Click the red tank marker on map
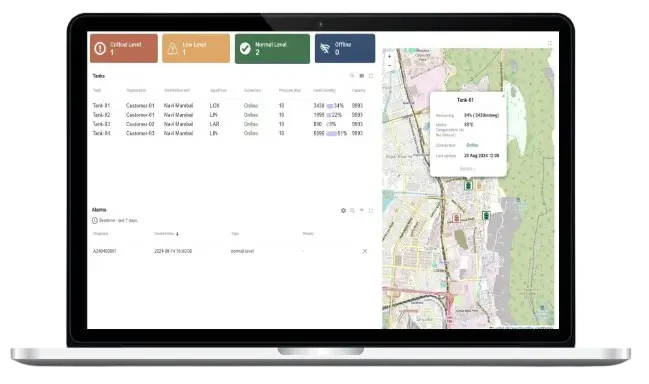The image size is (649, 384). coord(456,218)
